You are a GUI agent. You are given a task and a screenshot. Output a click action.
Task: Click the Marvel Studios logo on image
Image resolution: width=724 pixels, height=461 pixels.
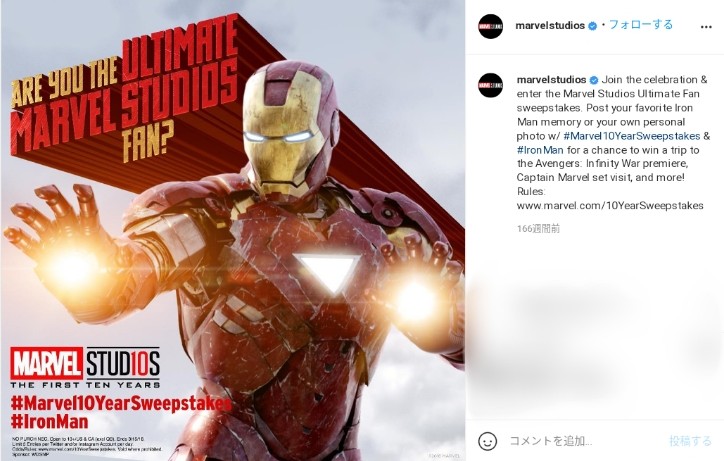[85, 367]
